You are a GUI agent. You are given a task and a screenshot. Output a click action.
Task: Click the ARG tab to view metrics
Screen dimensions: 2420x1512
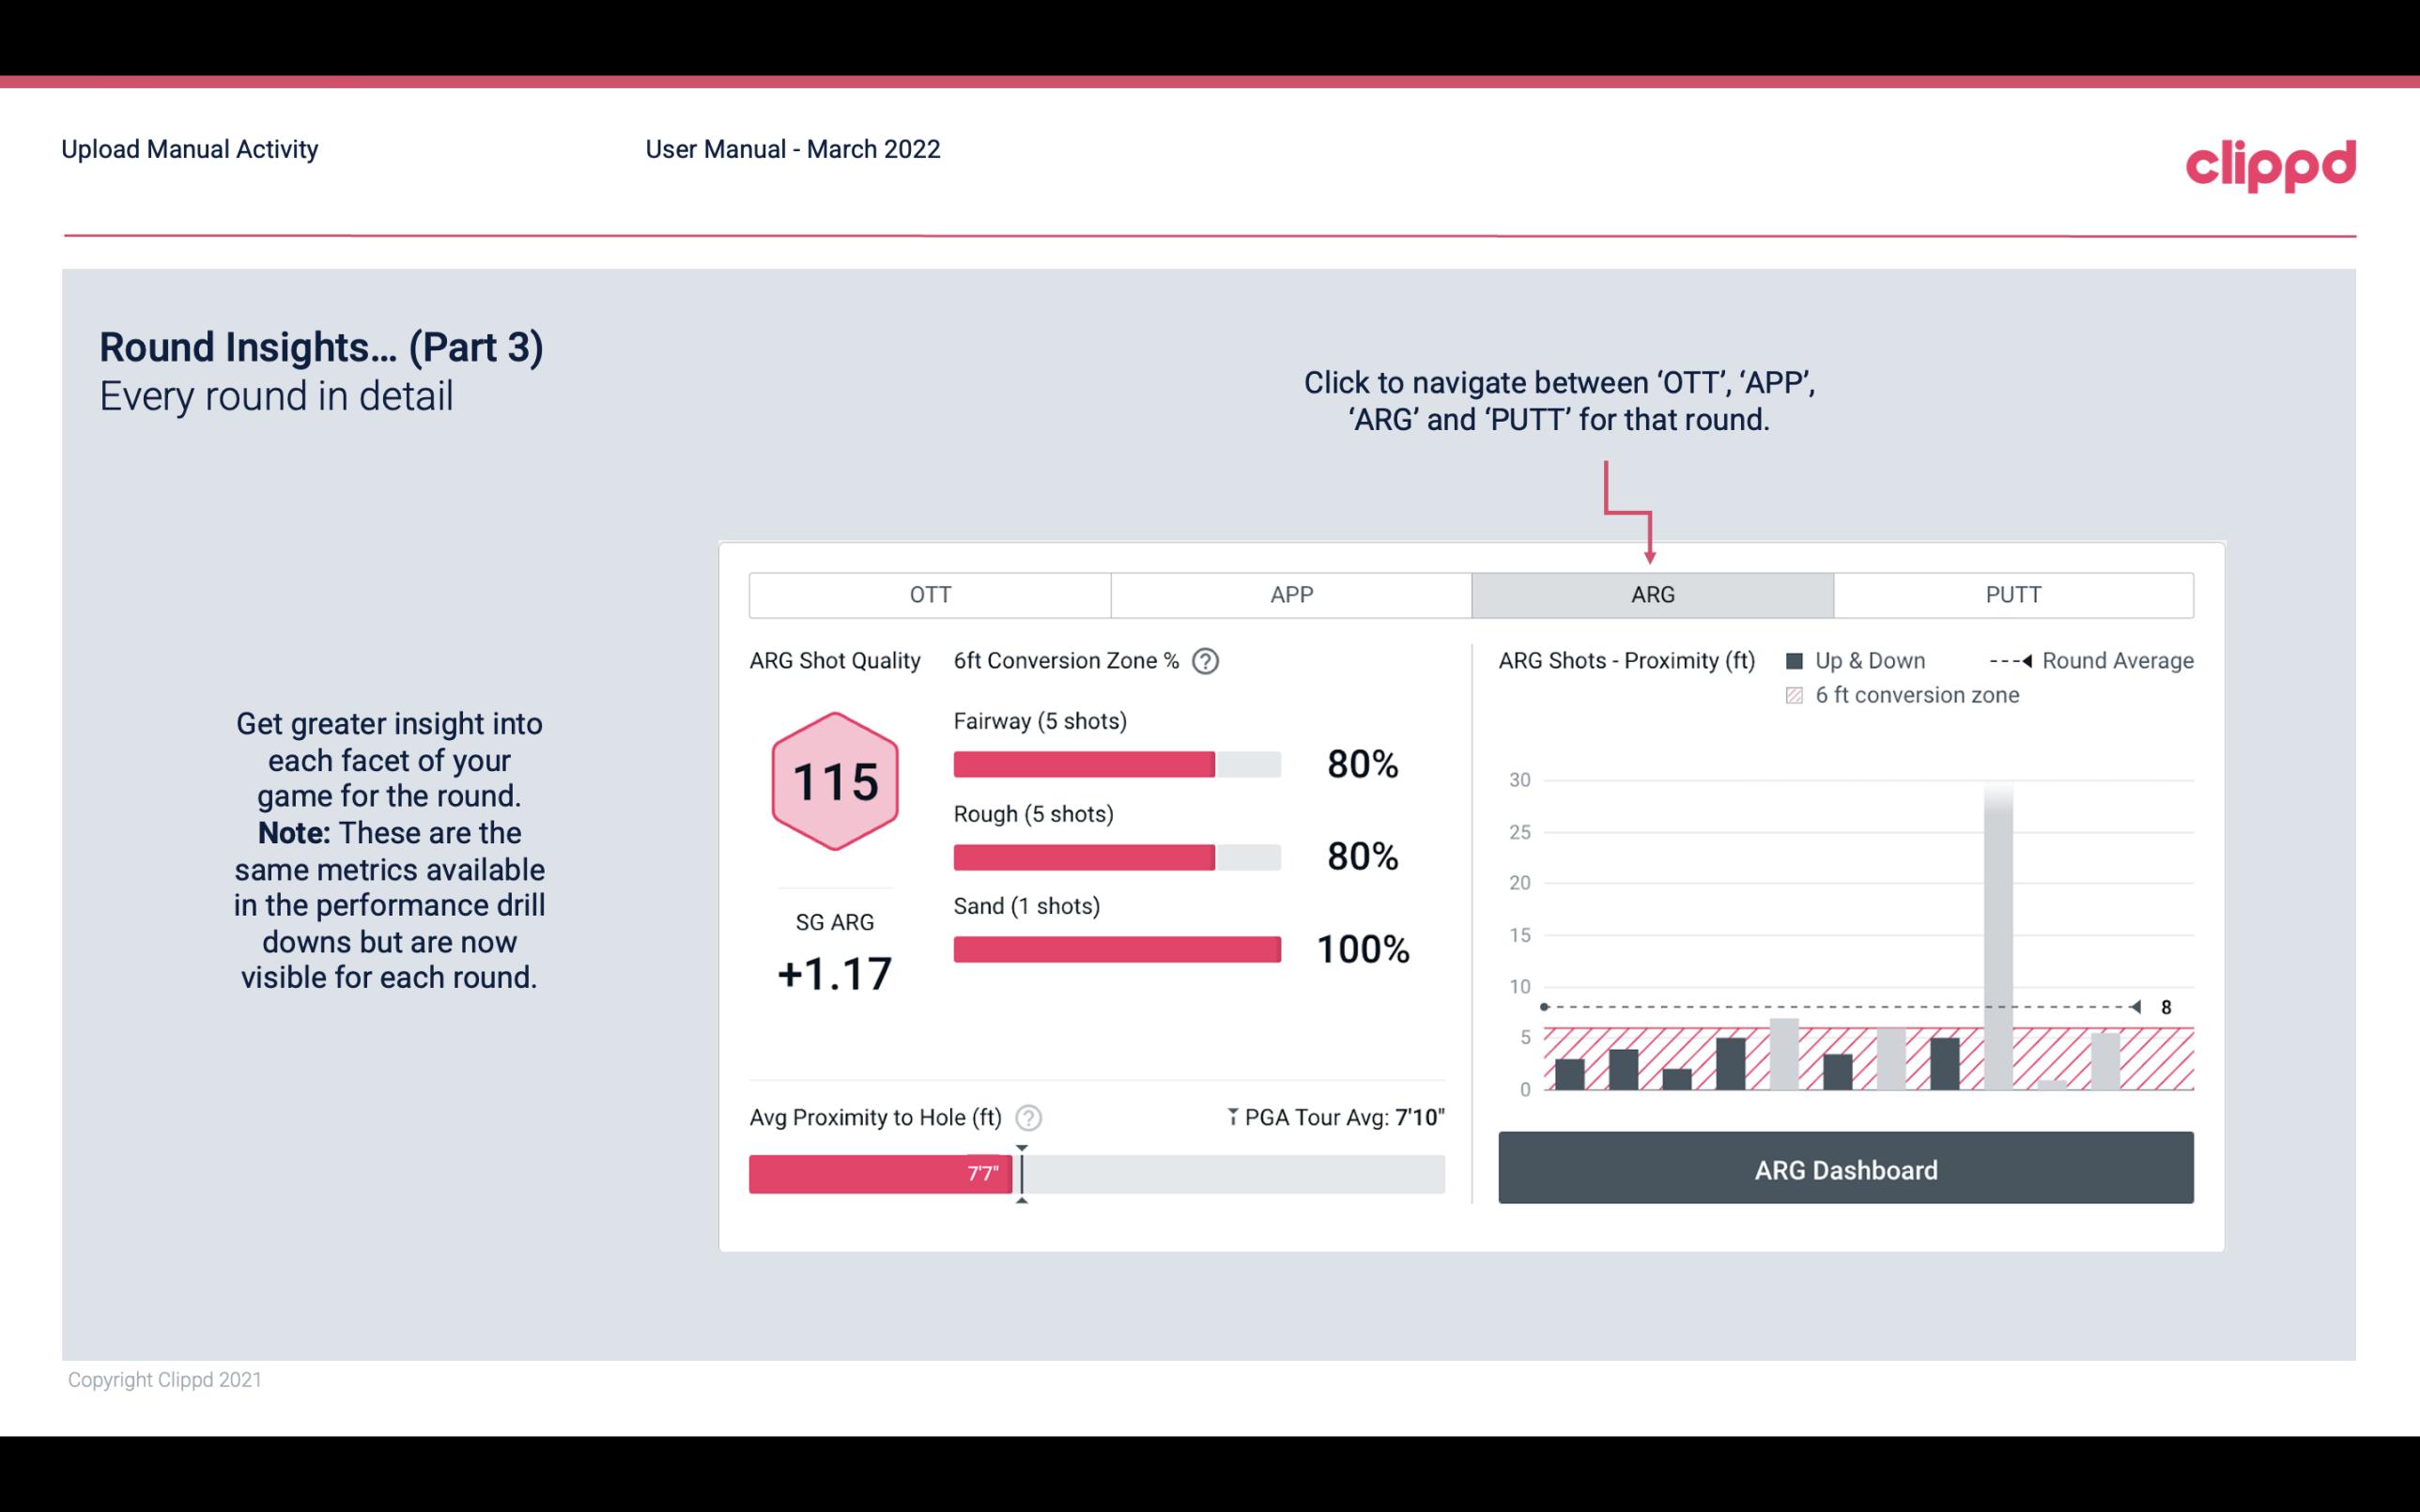[1651, 595]
